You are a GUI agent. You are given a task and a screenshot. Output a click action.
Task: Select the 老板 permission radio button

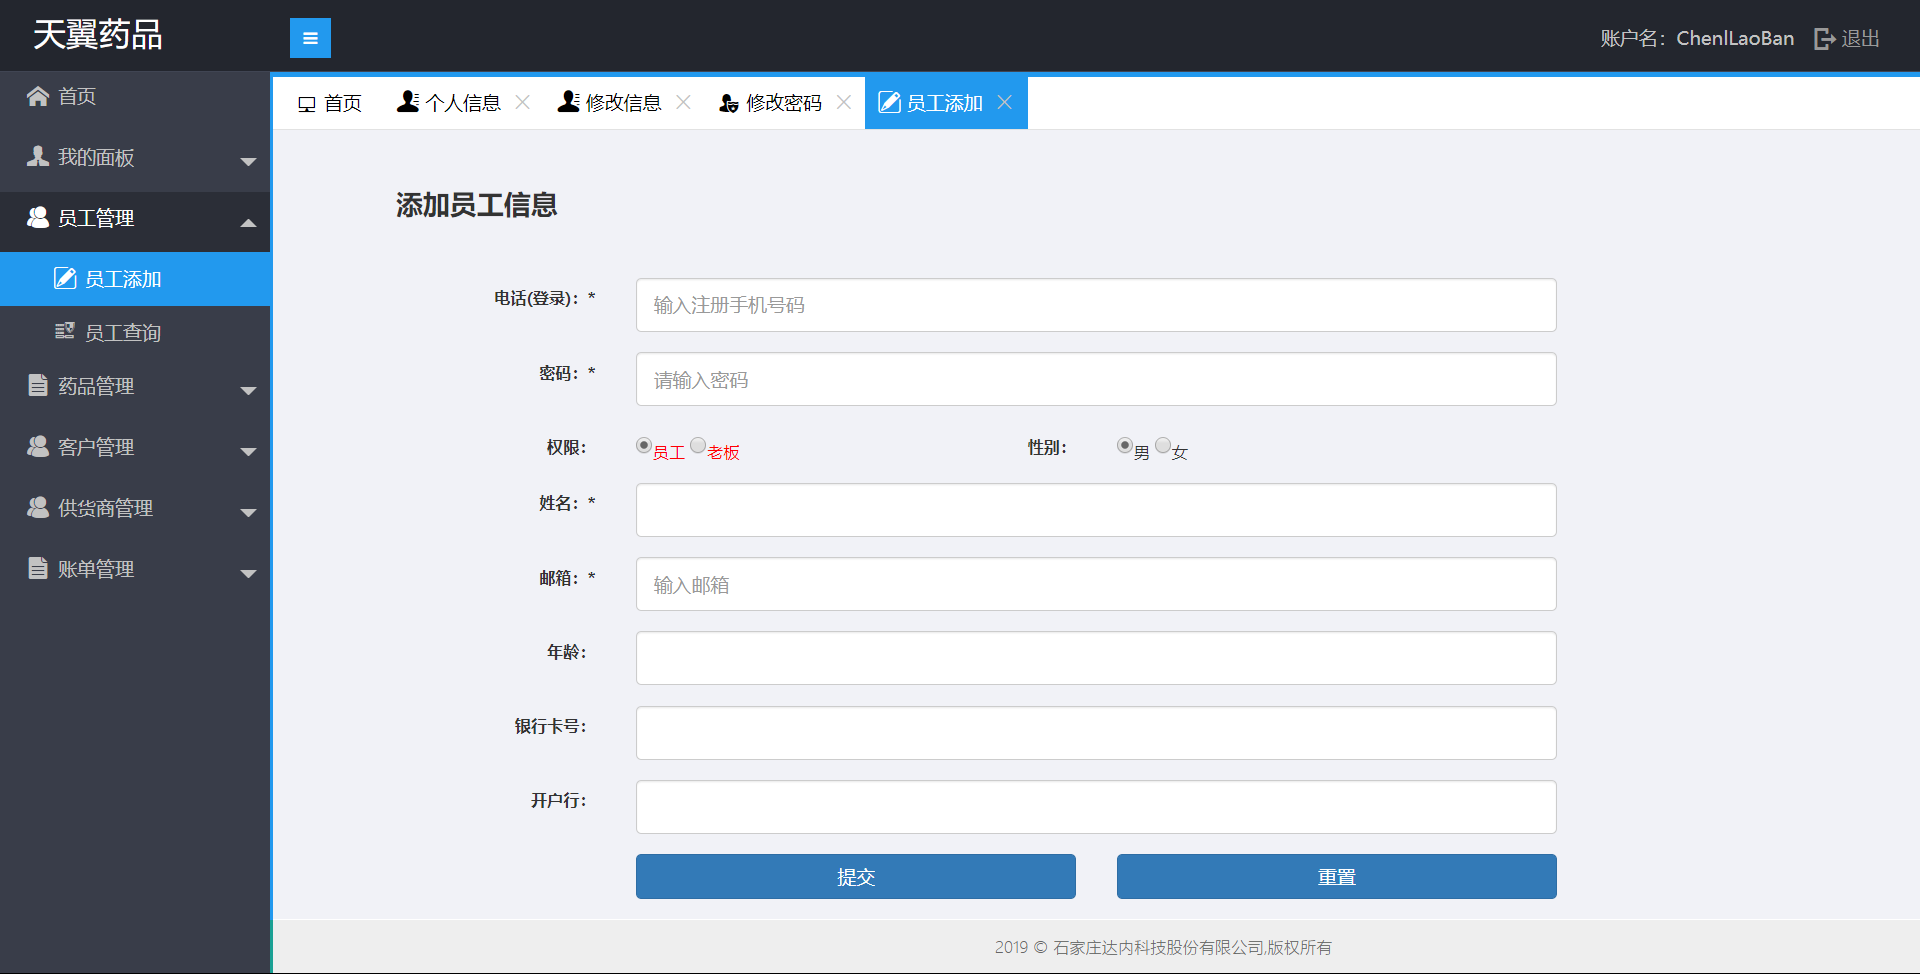698,446
